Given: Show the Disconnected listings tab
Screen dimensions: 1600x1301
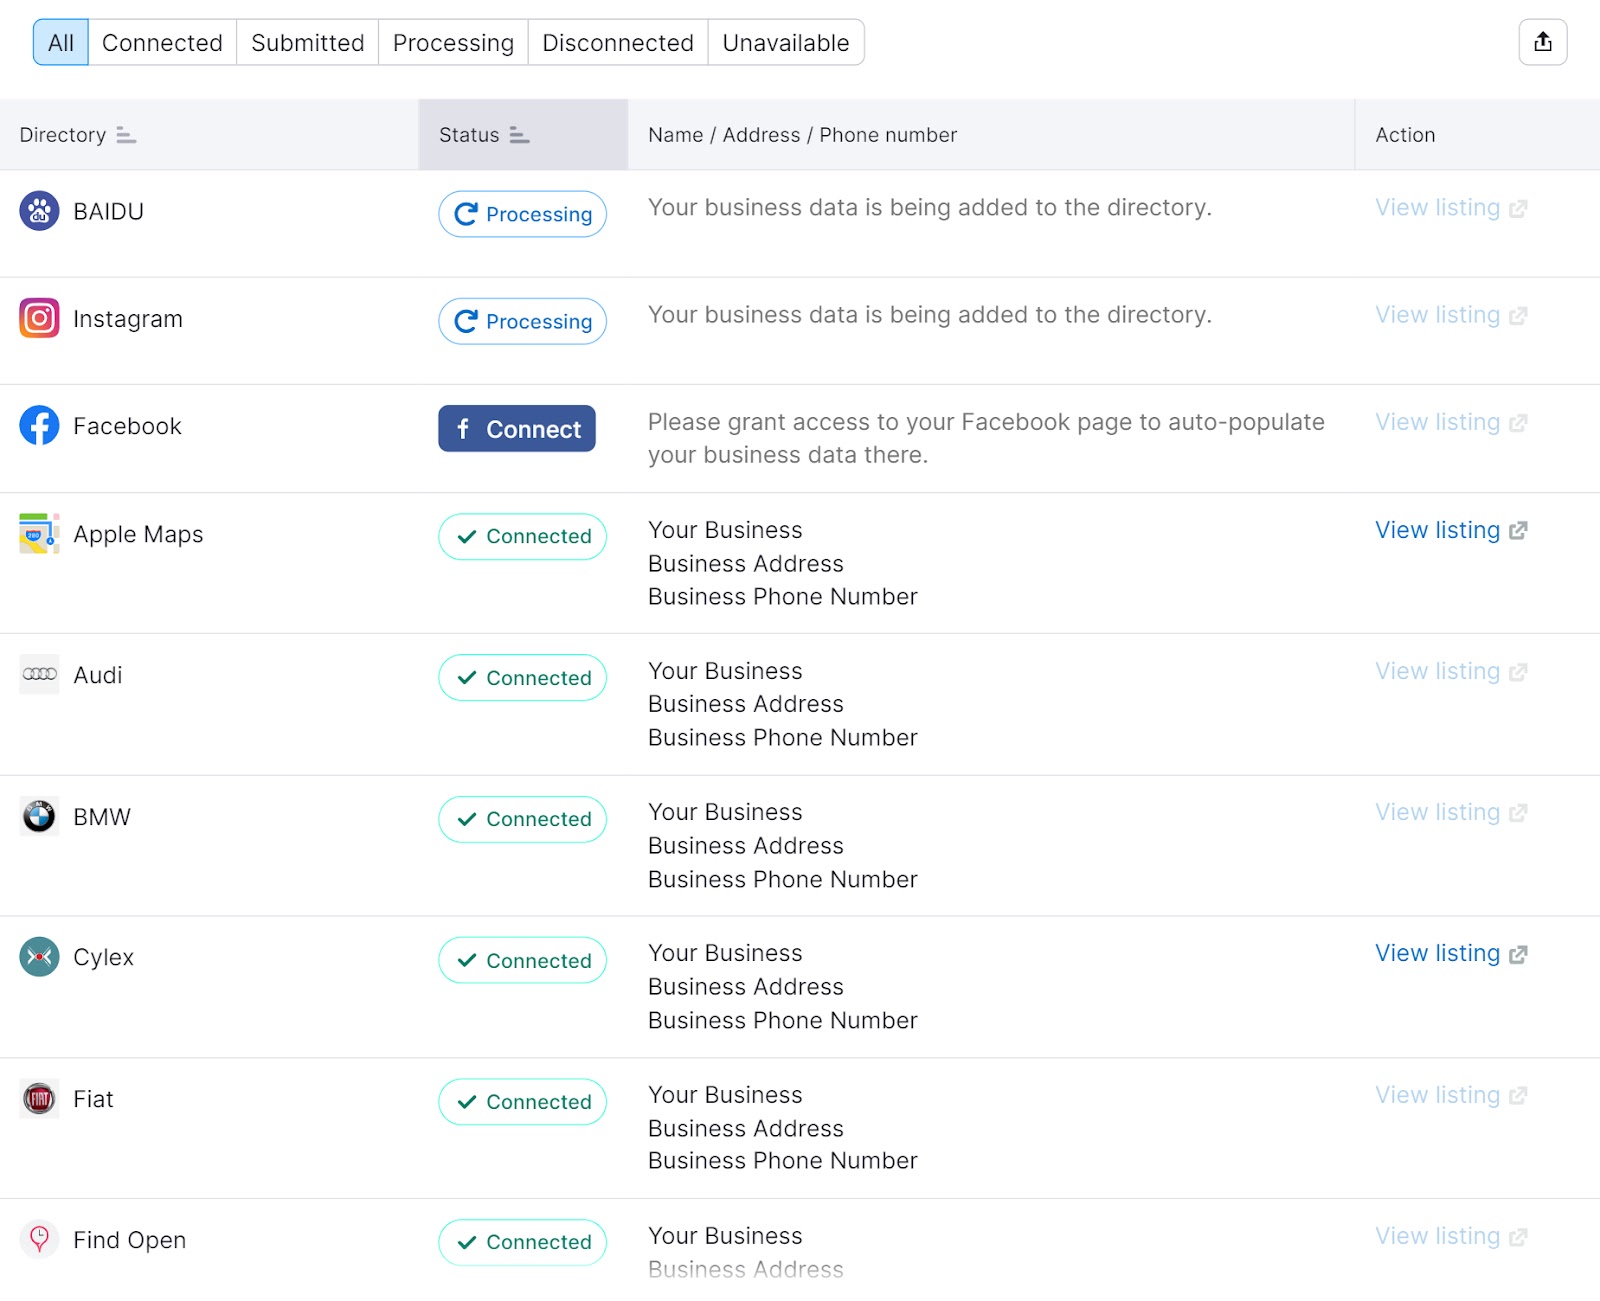Looking at the screenshot, I should 617,43.
